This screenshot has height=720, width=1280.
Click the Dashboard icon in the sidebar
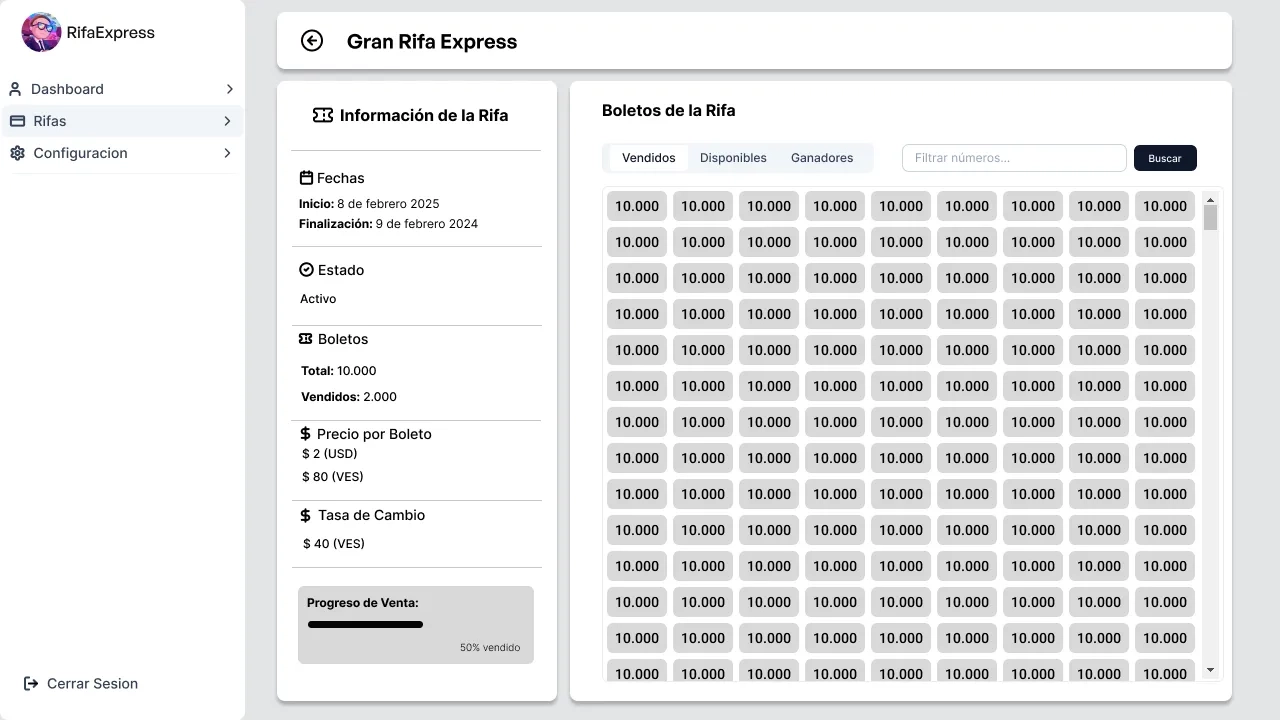17,89
